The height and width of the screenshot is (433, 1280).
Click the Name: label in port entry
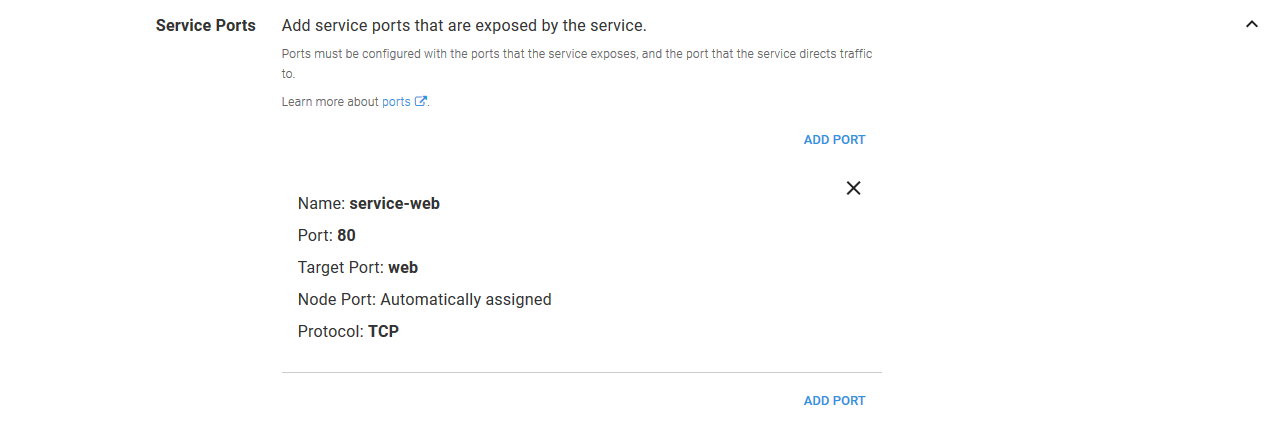[321, 204]
